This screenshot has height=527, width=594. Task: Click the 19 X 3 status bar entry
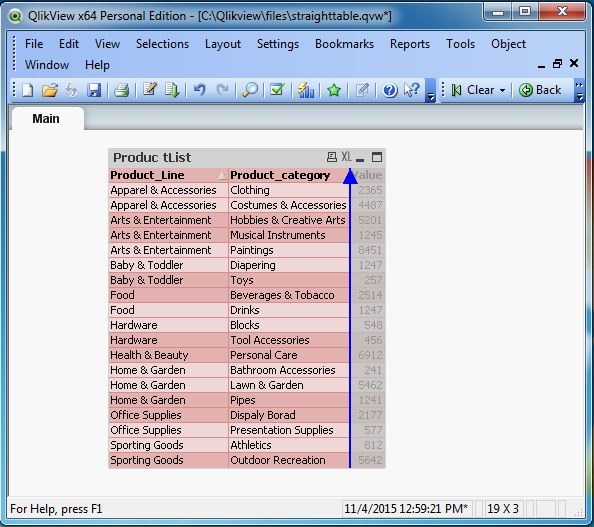click(503, 508)
